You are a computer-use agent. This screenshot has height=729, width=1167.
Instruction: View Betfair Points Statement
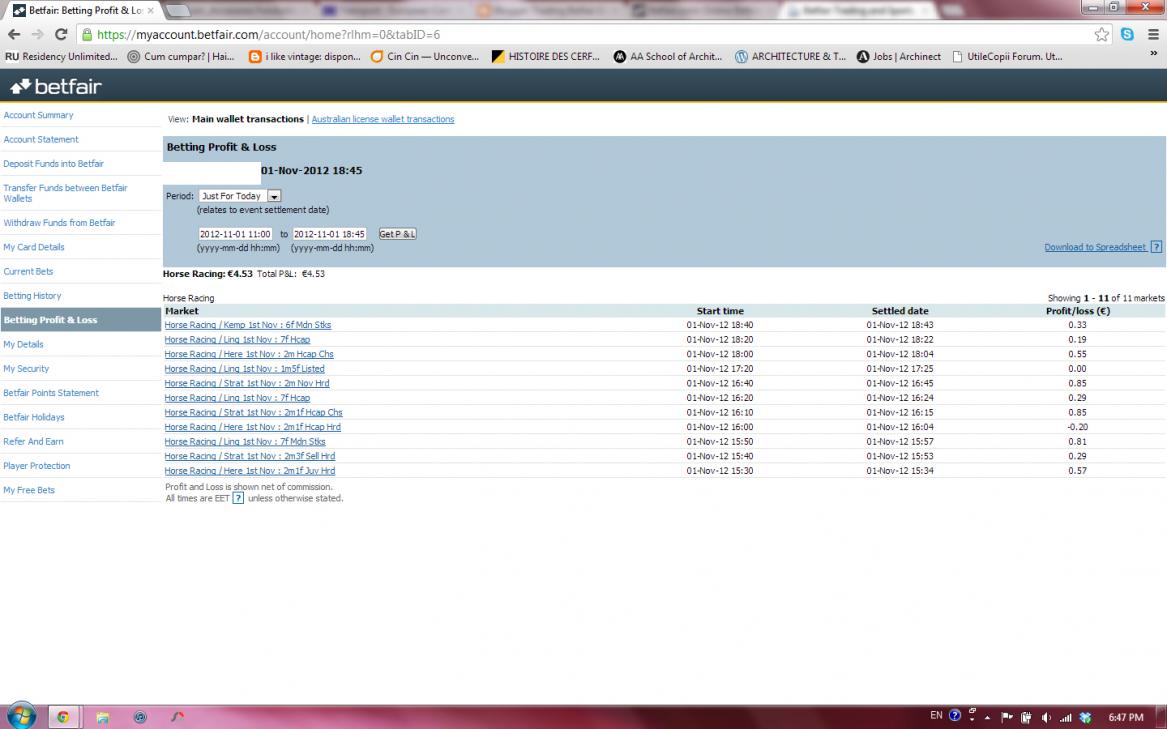coord(51,393)
